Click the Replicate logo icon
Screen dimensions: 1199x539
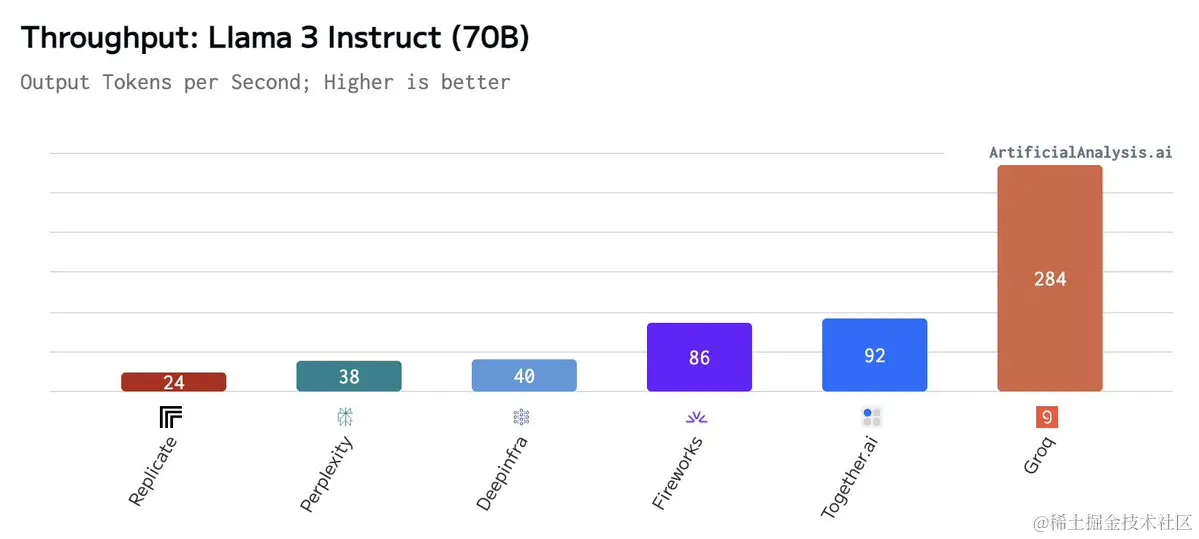[171, 417]
